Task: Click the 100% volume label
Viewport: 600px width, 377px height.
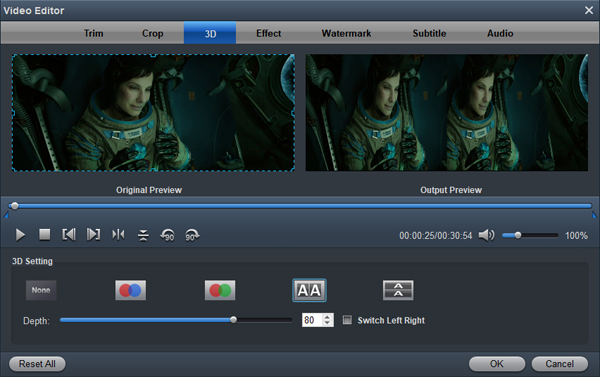Action: pyautogui.click(x=576, y=235)
